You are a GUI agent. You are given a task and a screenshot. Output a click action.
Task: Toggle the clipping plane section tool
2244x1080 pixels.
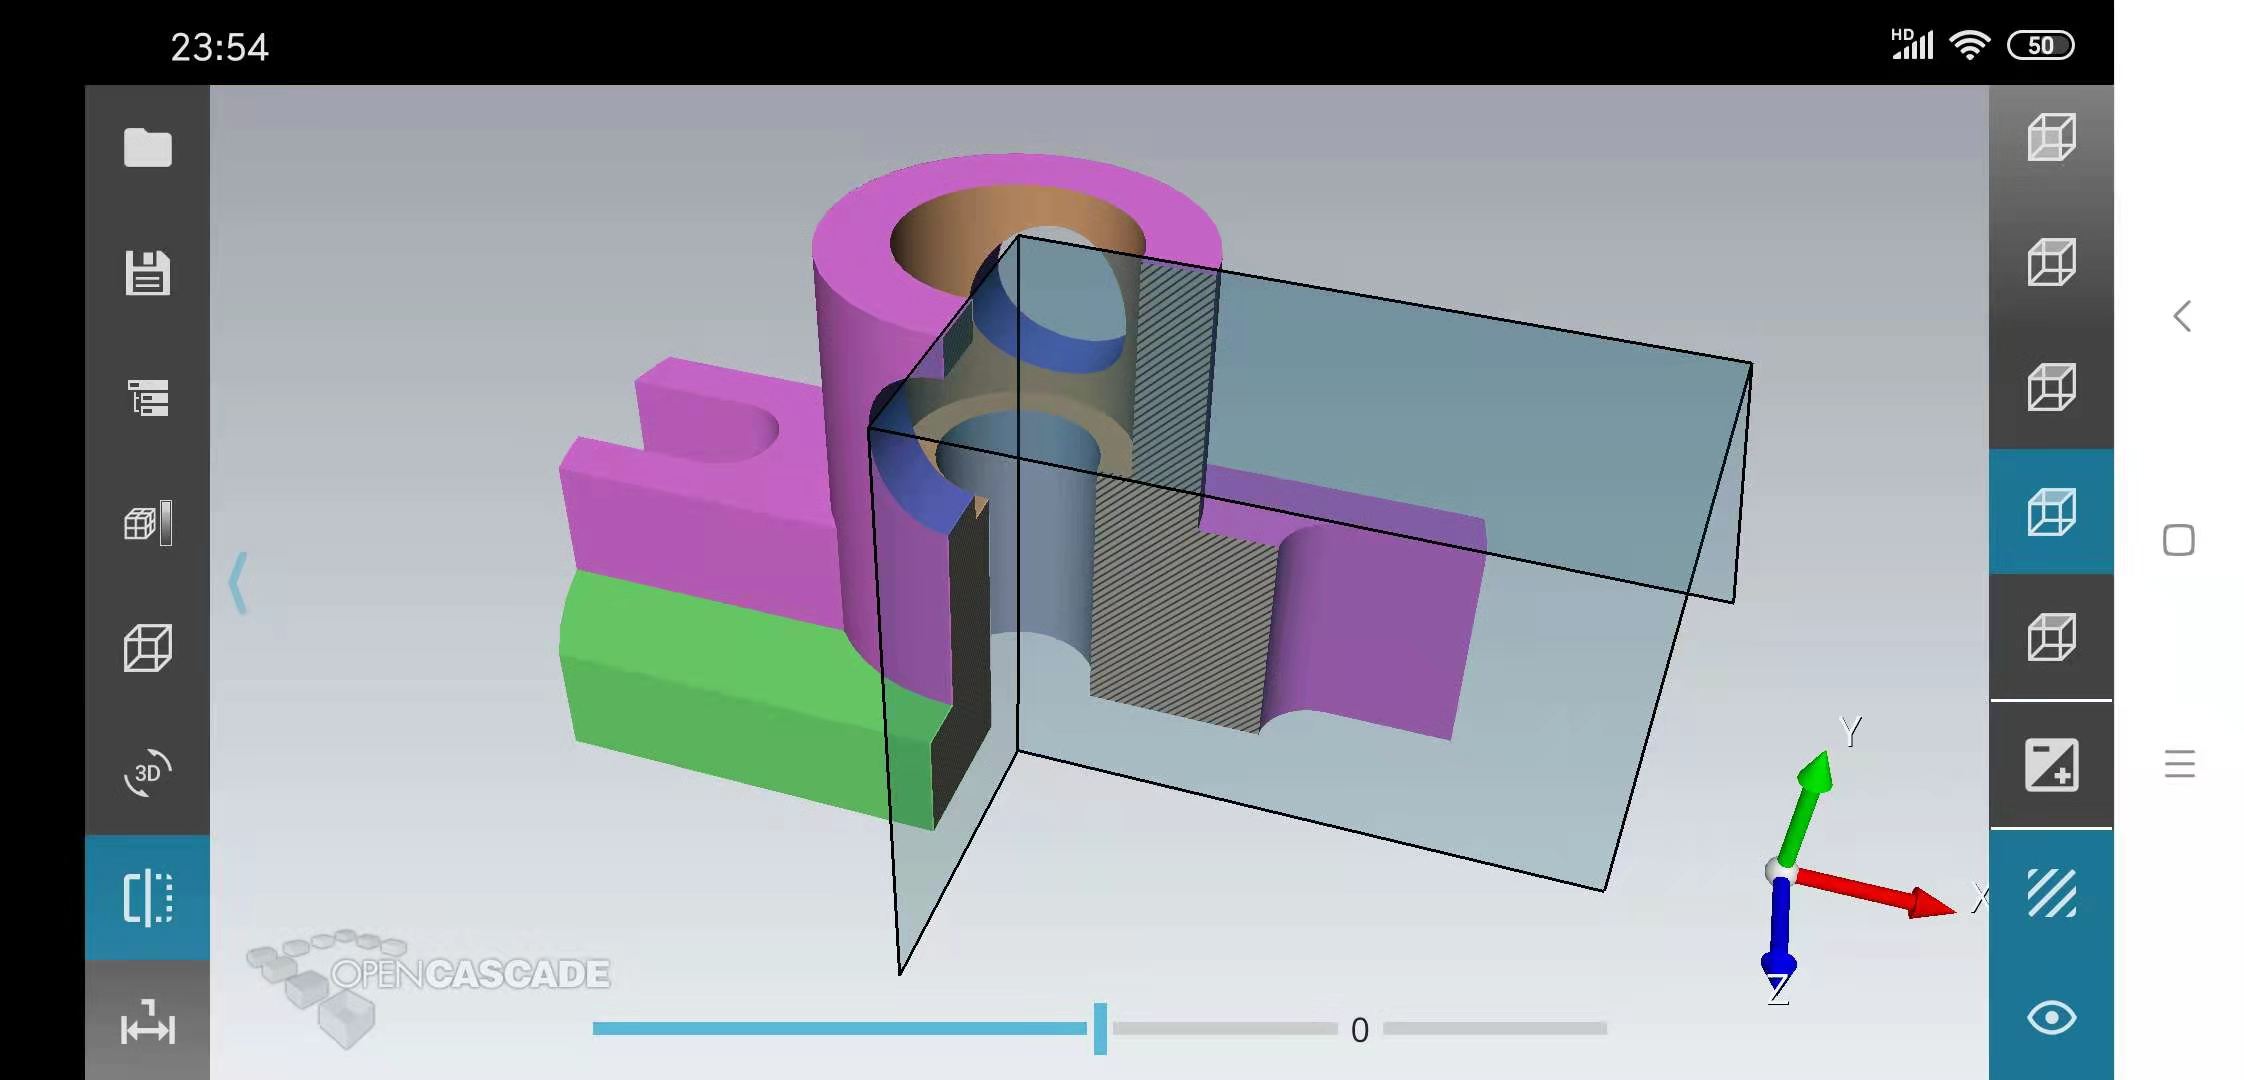[x=147, y=897]
